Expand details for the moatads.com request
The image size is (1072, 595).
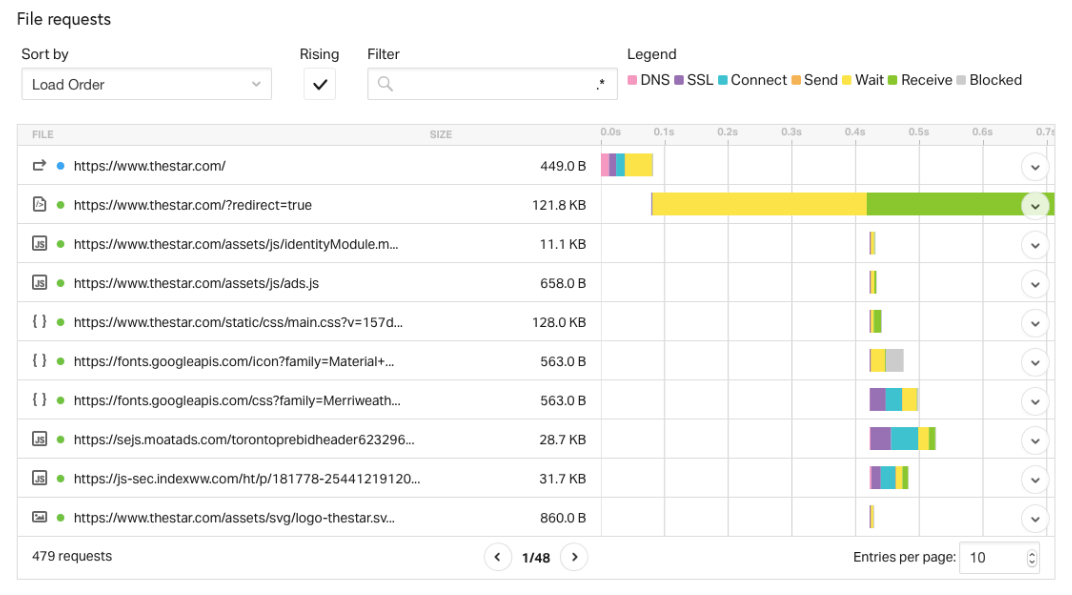(1035, 440)
